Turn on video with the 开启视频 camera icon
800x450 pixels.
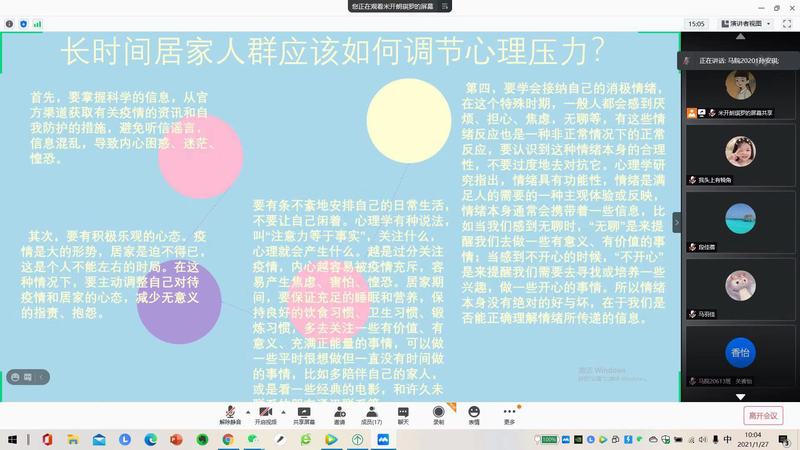(x=265, y=411)
